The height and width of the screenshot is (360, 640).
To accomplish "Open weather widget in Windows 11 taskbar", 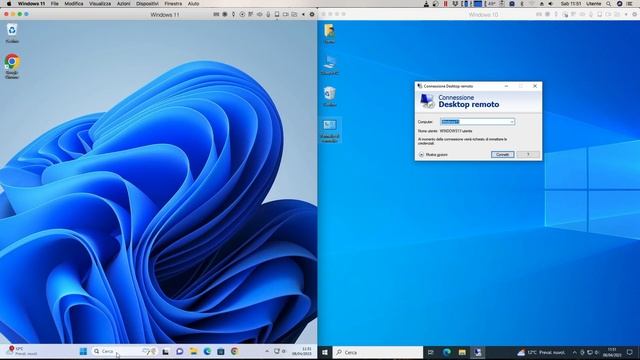I will (x=22, y=351).
